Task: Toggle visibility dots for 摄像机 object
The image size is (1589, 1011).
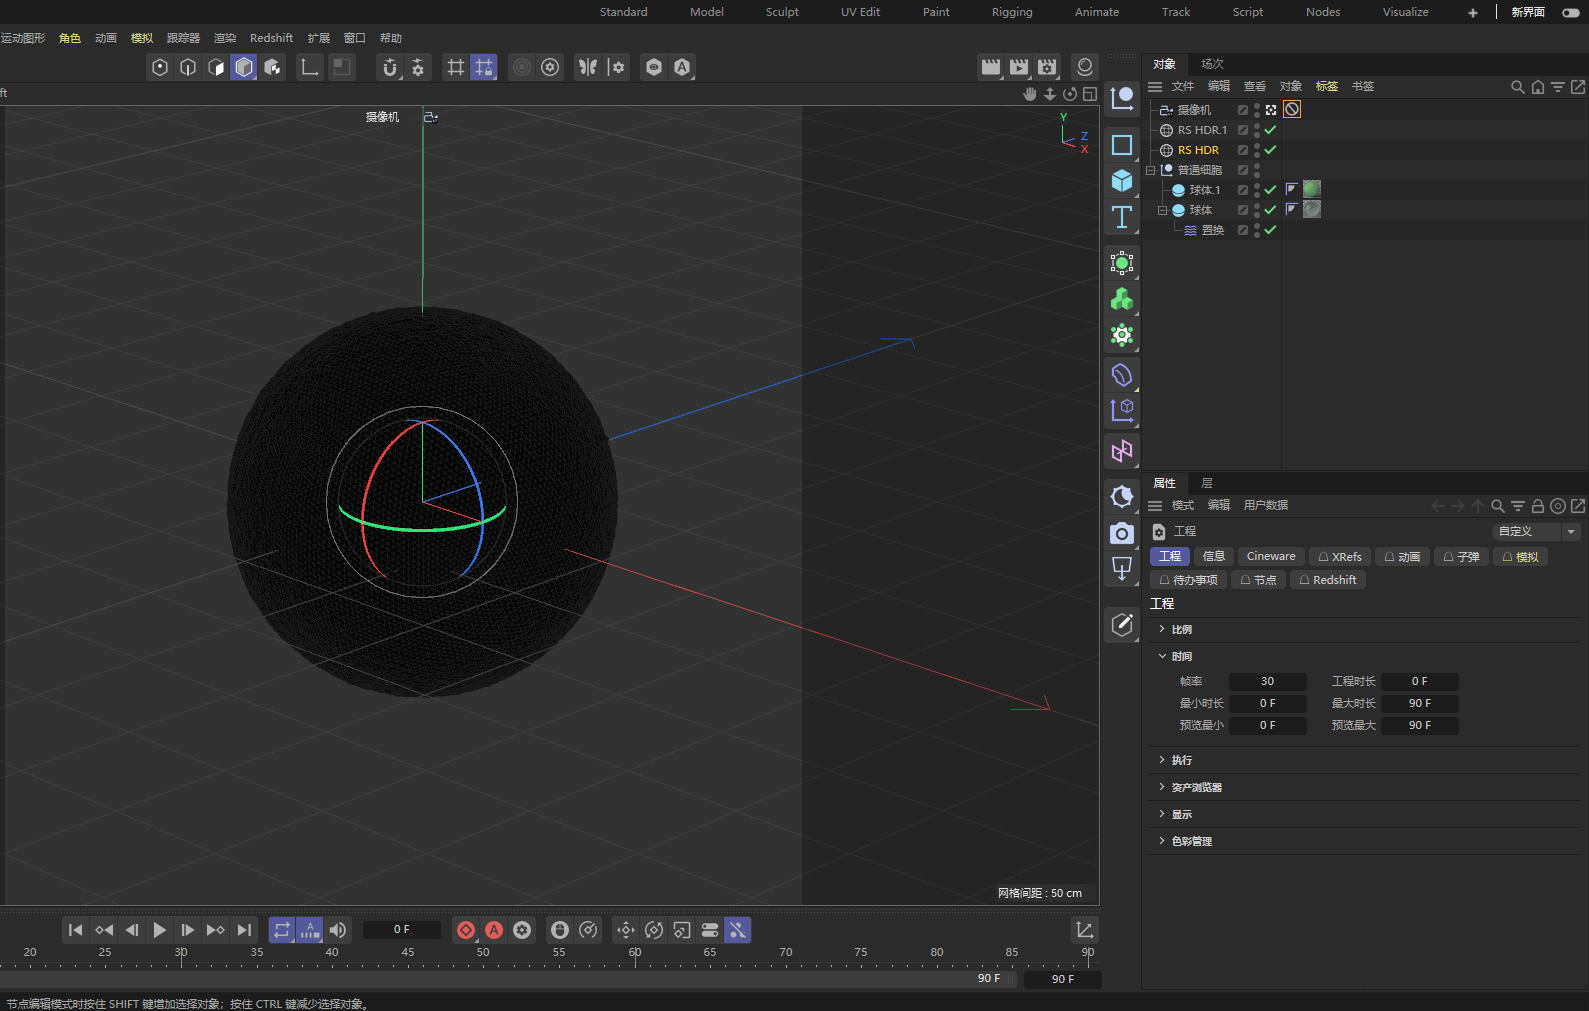Action: click(x=1257, y=110)
